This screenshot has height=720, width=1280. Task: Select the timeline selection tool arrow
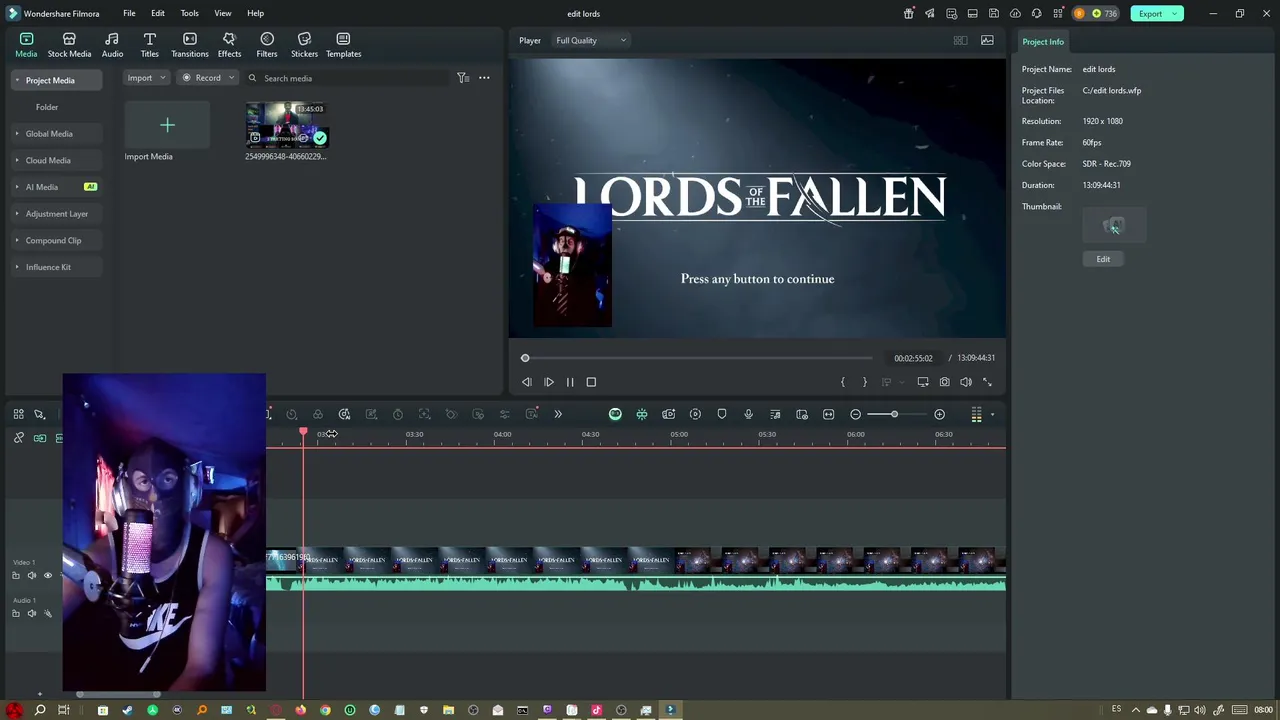[x=40, y=414]
